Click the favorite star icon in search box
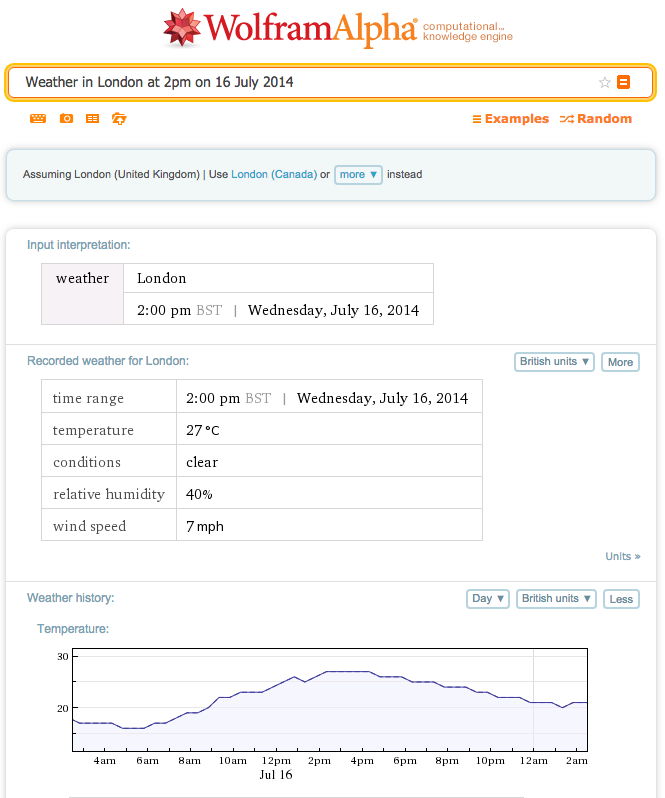 [x=604, y=82]
